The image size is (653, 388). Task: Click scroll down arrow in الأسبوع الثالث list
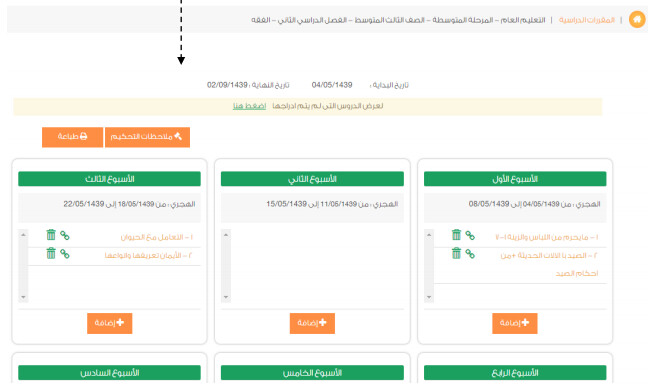(23, 297)
